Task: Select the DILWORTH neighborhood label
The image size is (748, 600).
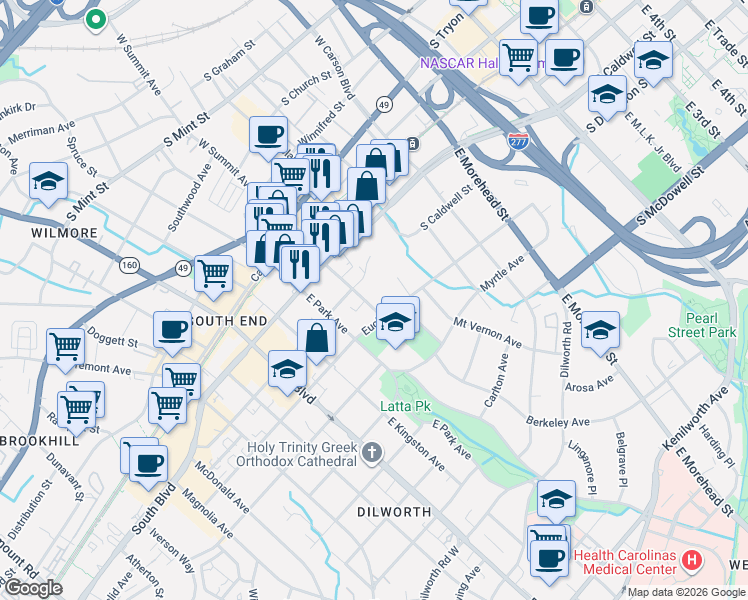Action: [395, 512]
